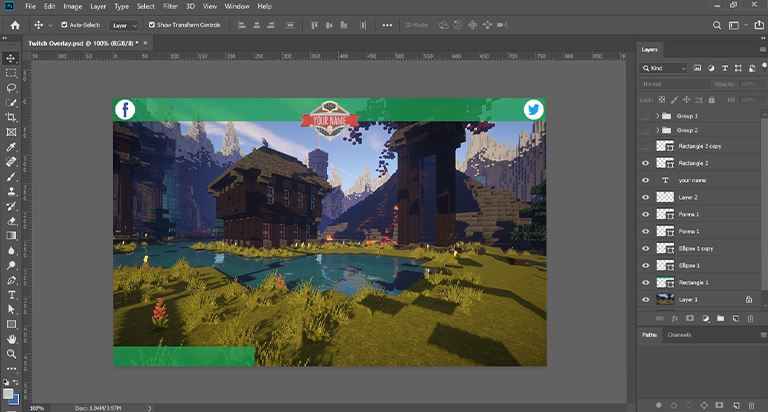Click the create new group folder icon
Viewport: 768px width, 412px height.
pyautogui.click(x=720, y=319)
